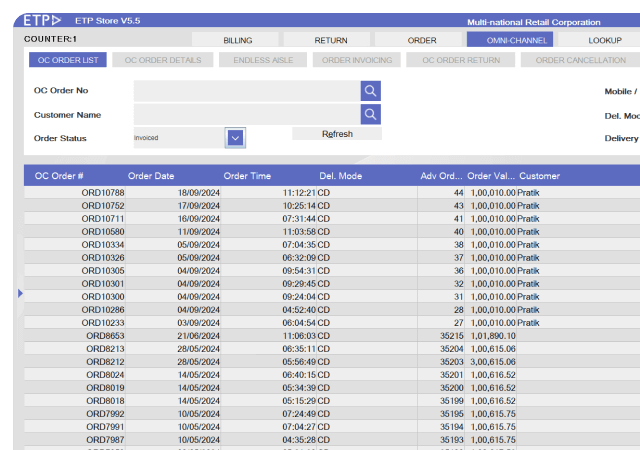This screenshot has width=640, height=450.
Task: Click the Adv Ord... column header
Action: 441,176
